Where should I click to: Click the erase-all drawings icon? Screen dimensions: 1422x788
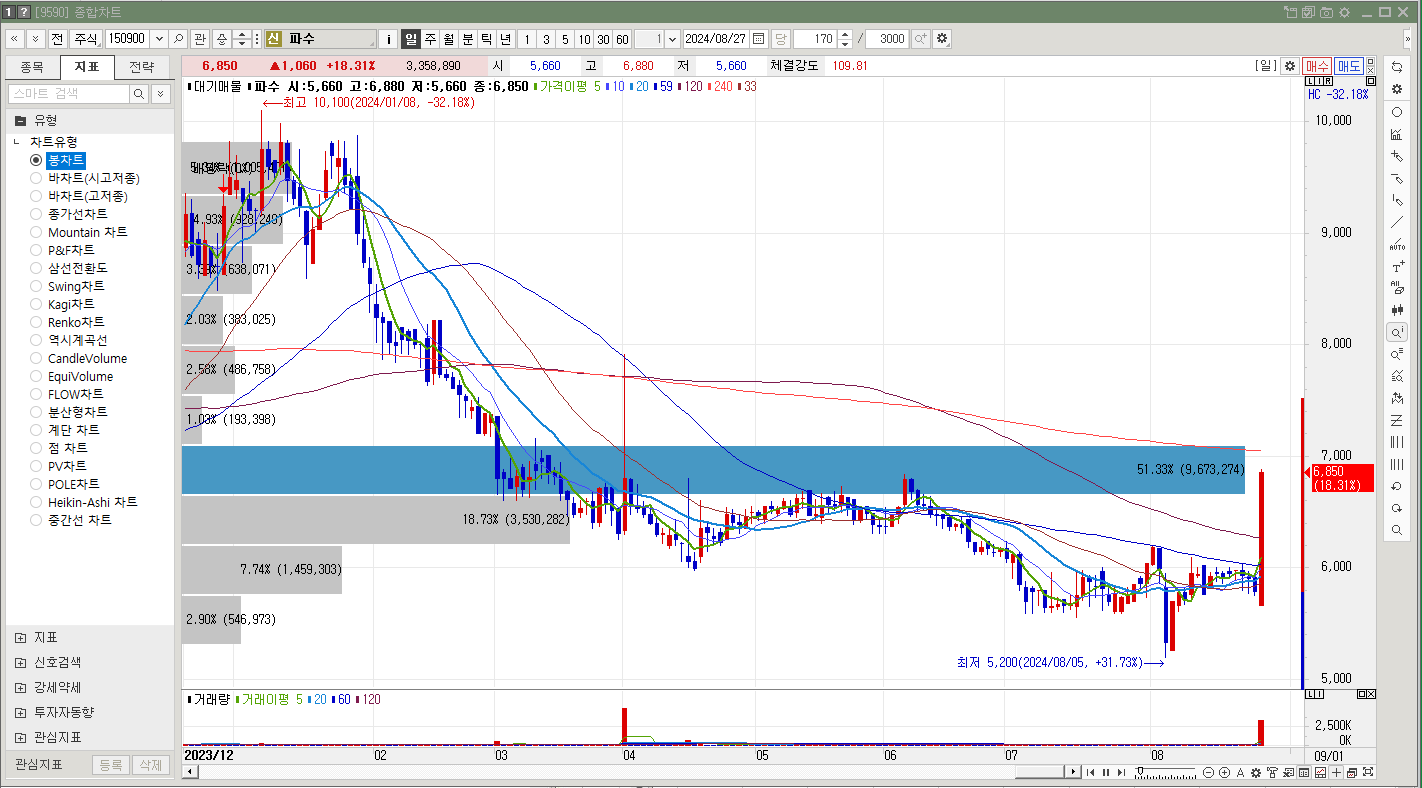[1397, 288]
